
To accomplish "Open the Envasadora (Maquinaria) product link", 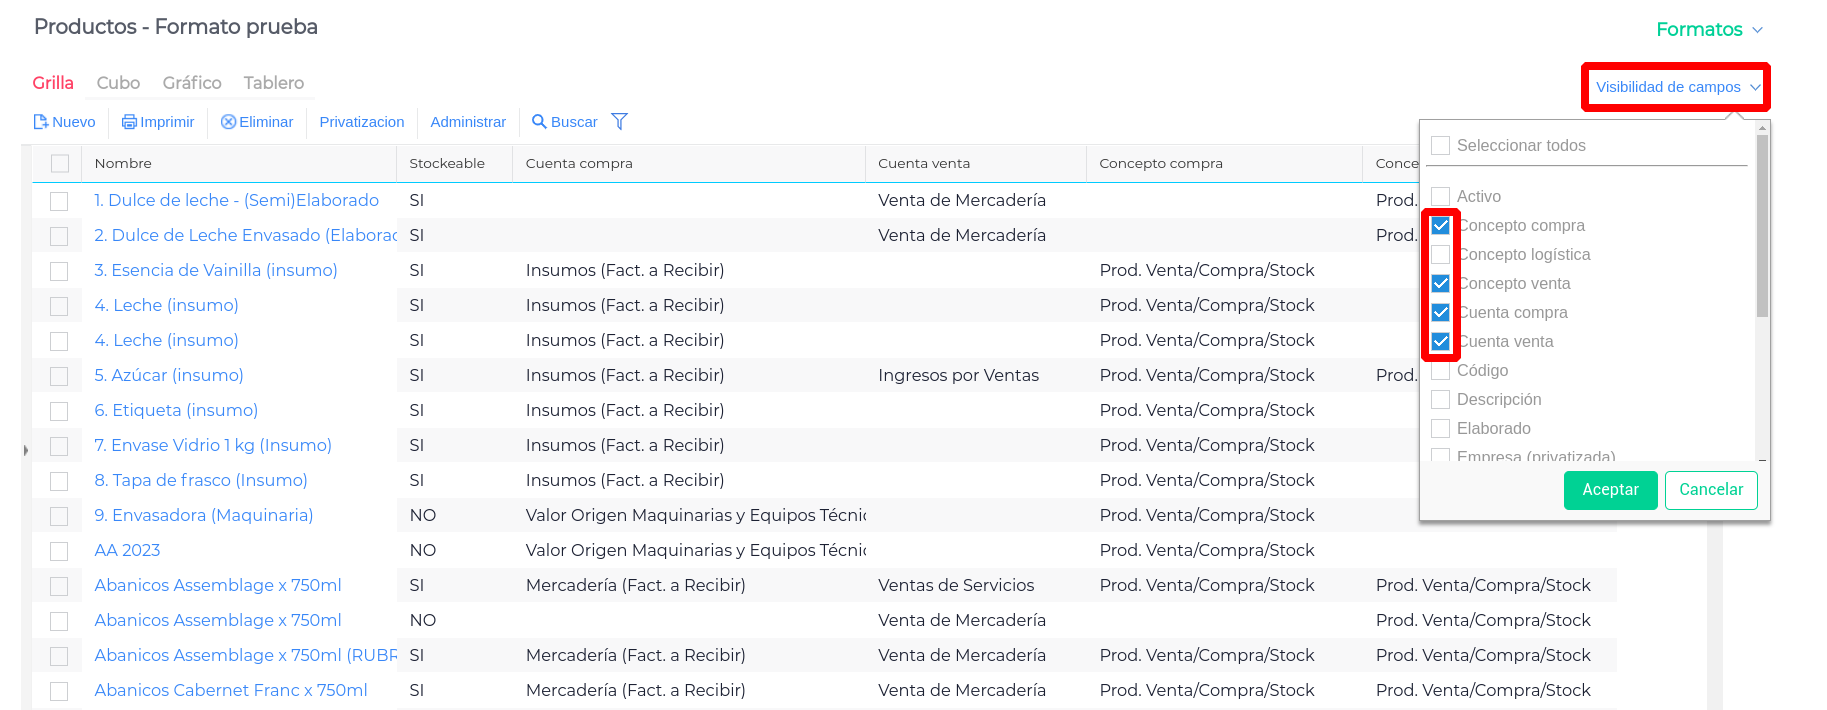I will [203, 515].
